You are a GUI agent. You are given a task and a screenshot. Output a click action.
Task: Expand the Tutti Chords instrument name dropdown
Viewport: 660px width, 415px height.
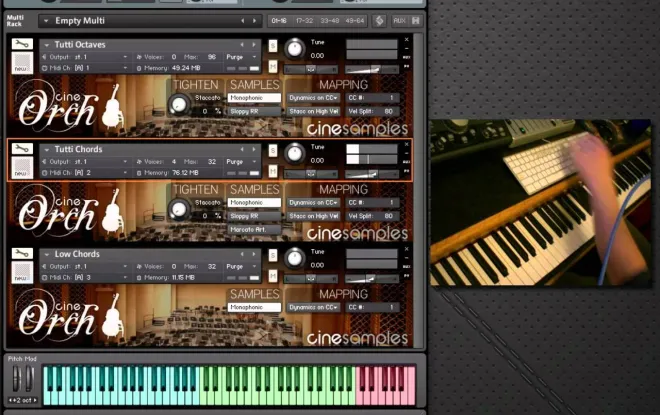[x=47, y=149]
